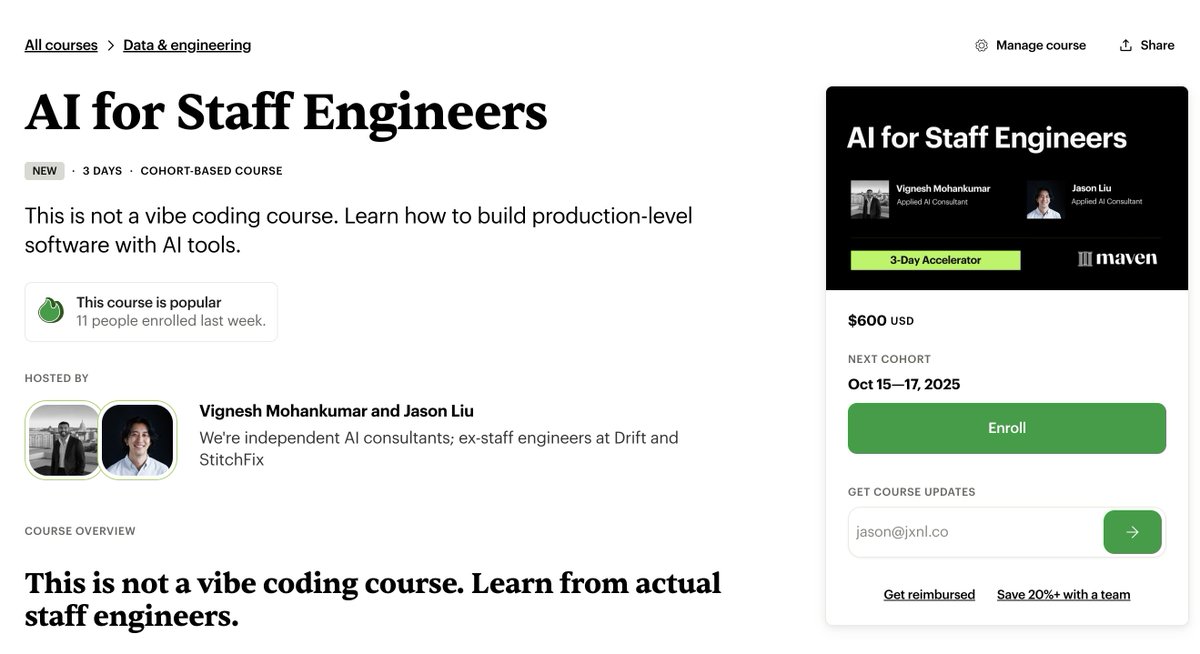The width and height of the screenshot is (1200, 654).
Task: Go to Data & engineering category
Action: point(187,45)
